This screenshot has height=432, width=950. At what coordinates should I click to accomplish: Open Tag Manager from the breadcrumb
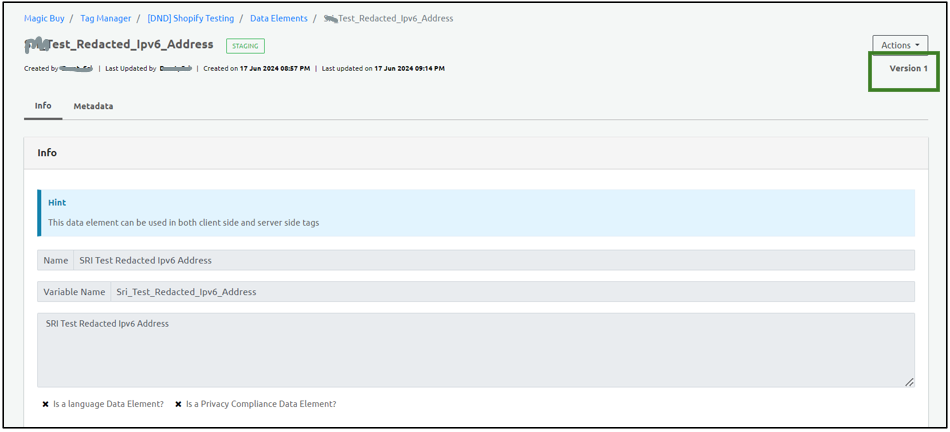105,18
